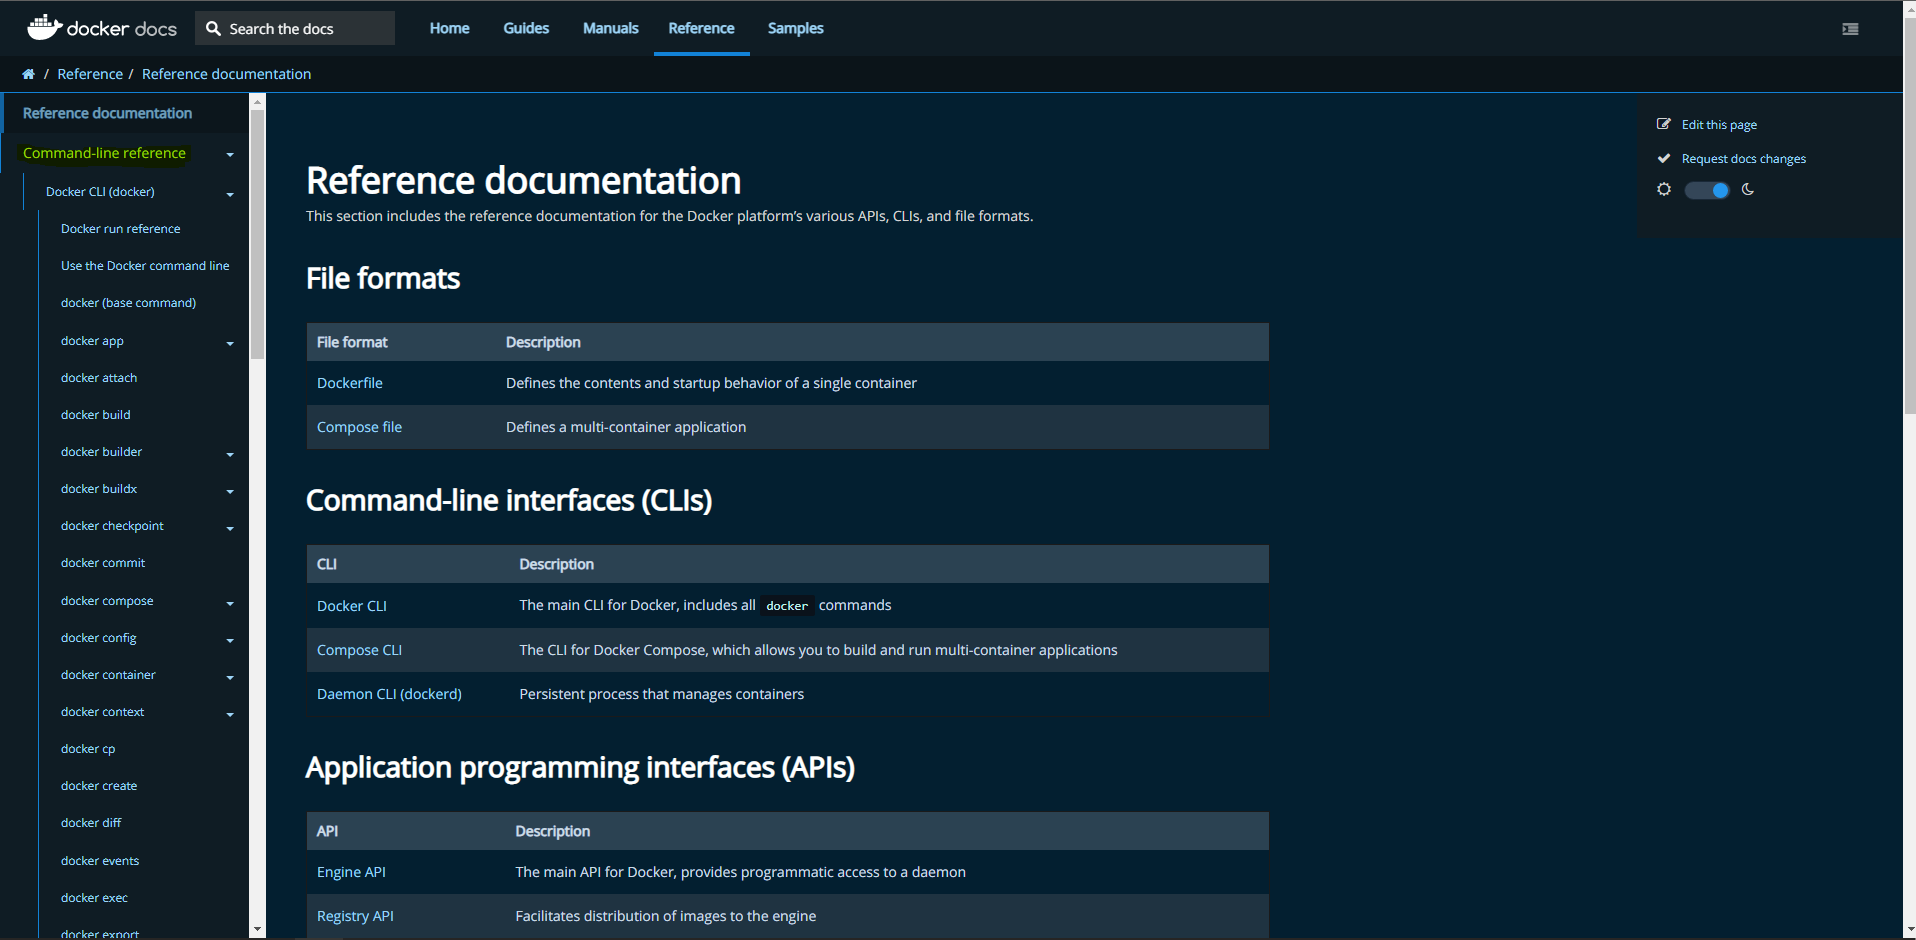This screenshot has height=940, width=1916.
Task: Click the sidebar scrollbar thumb
Action: click(x=257, y=234)
